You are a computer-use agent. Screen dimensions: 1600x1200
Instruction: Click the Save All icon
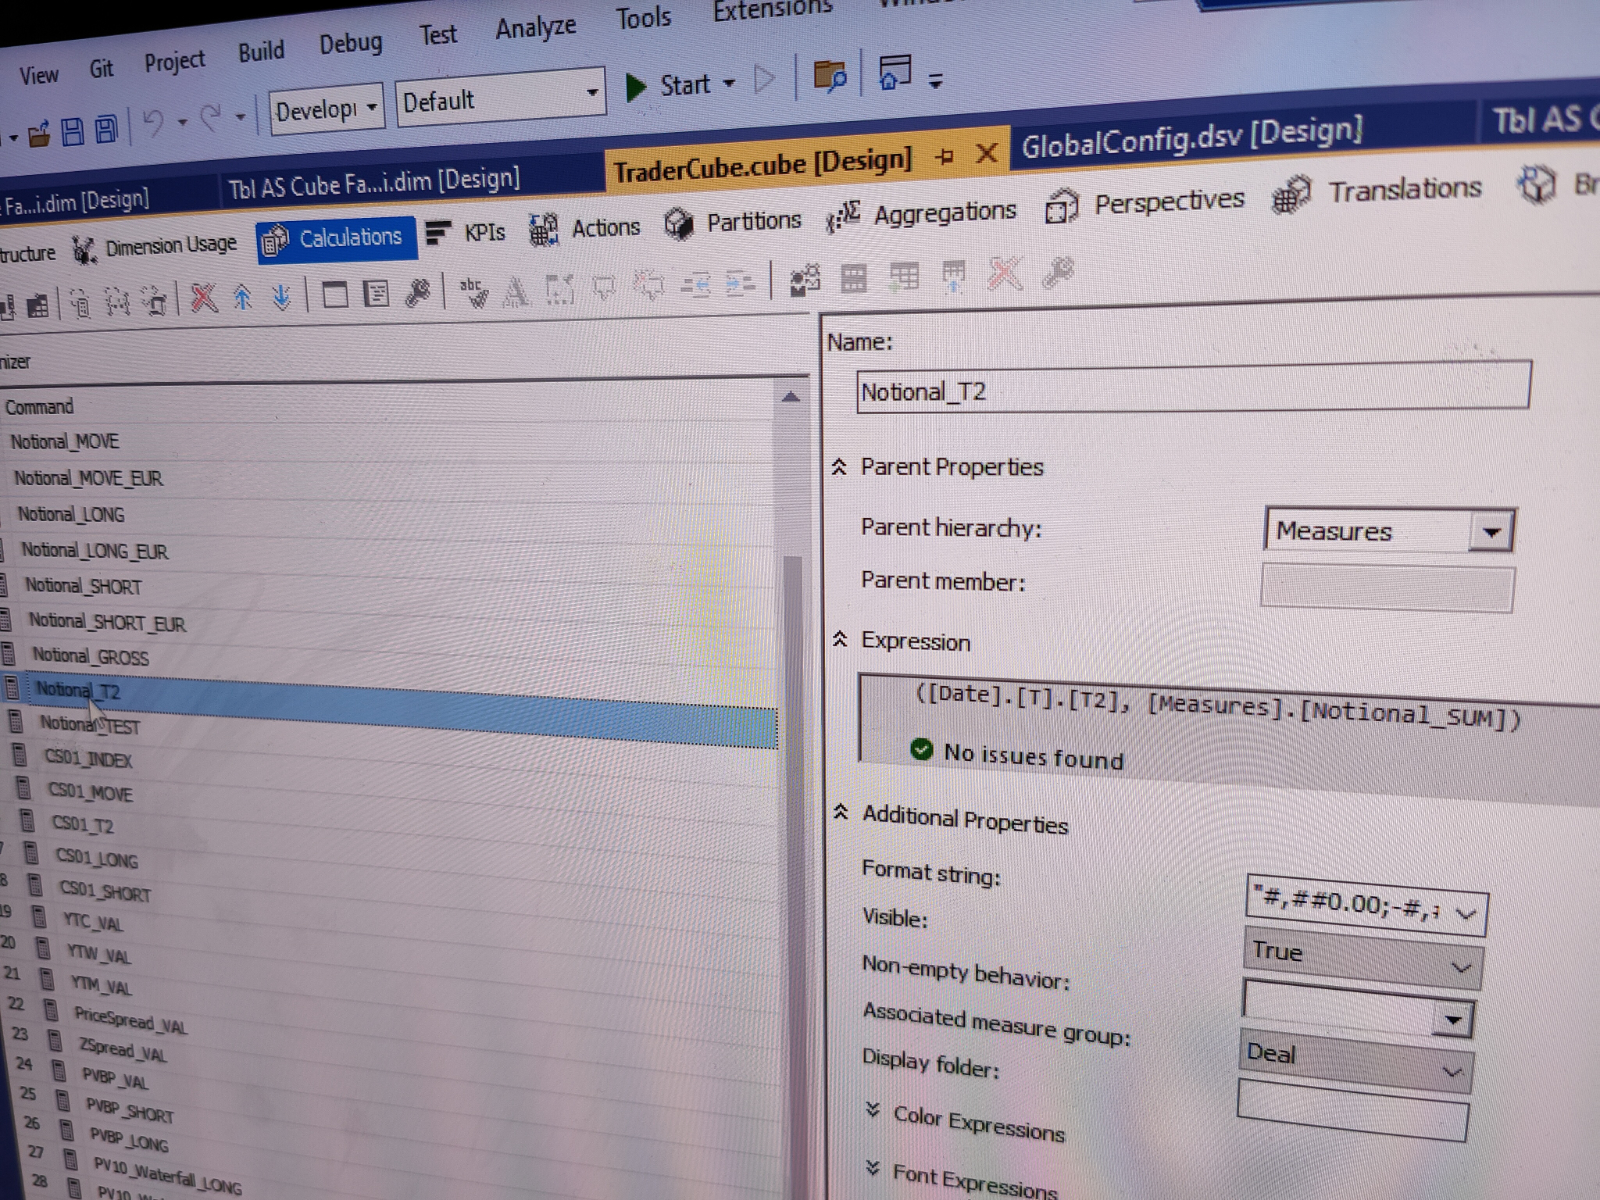tap(105, 129)
